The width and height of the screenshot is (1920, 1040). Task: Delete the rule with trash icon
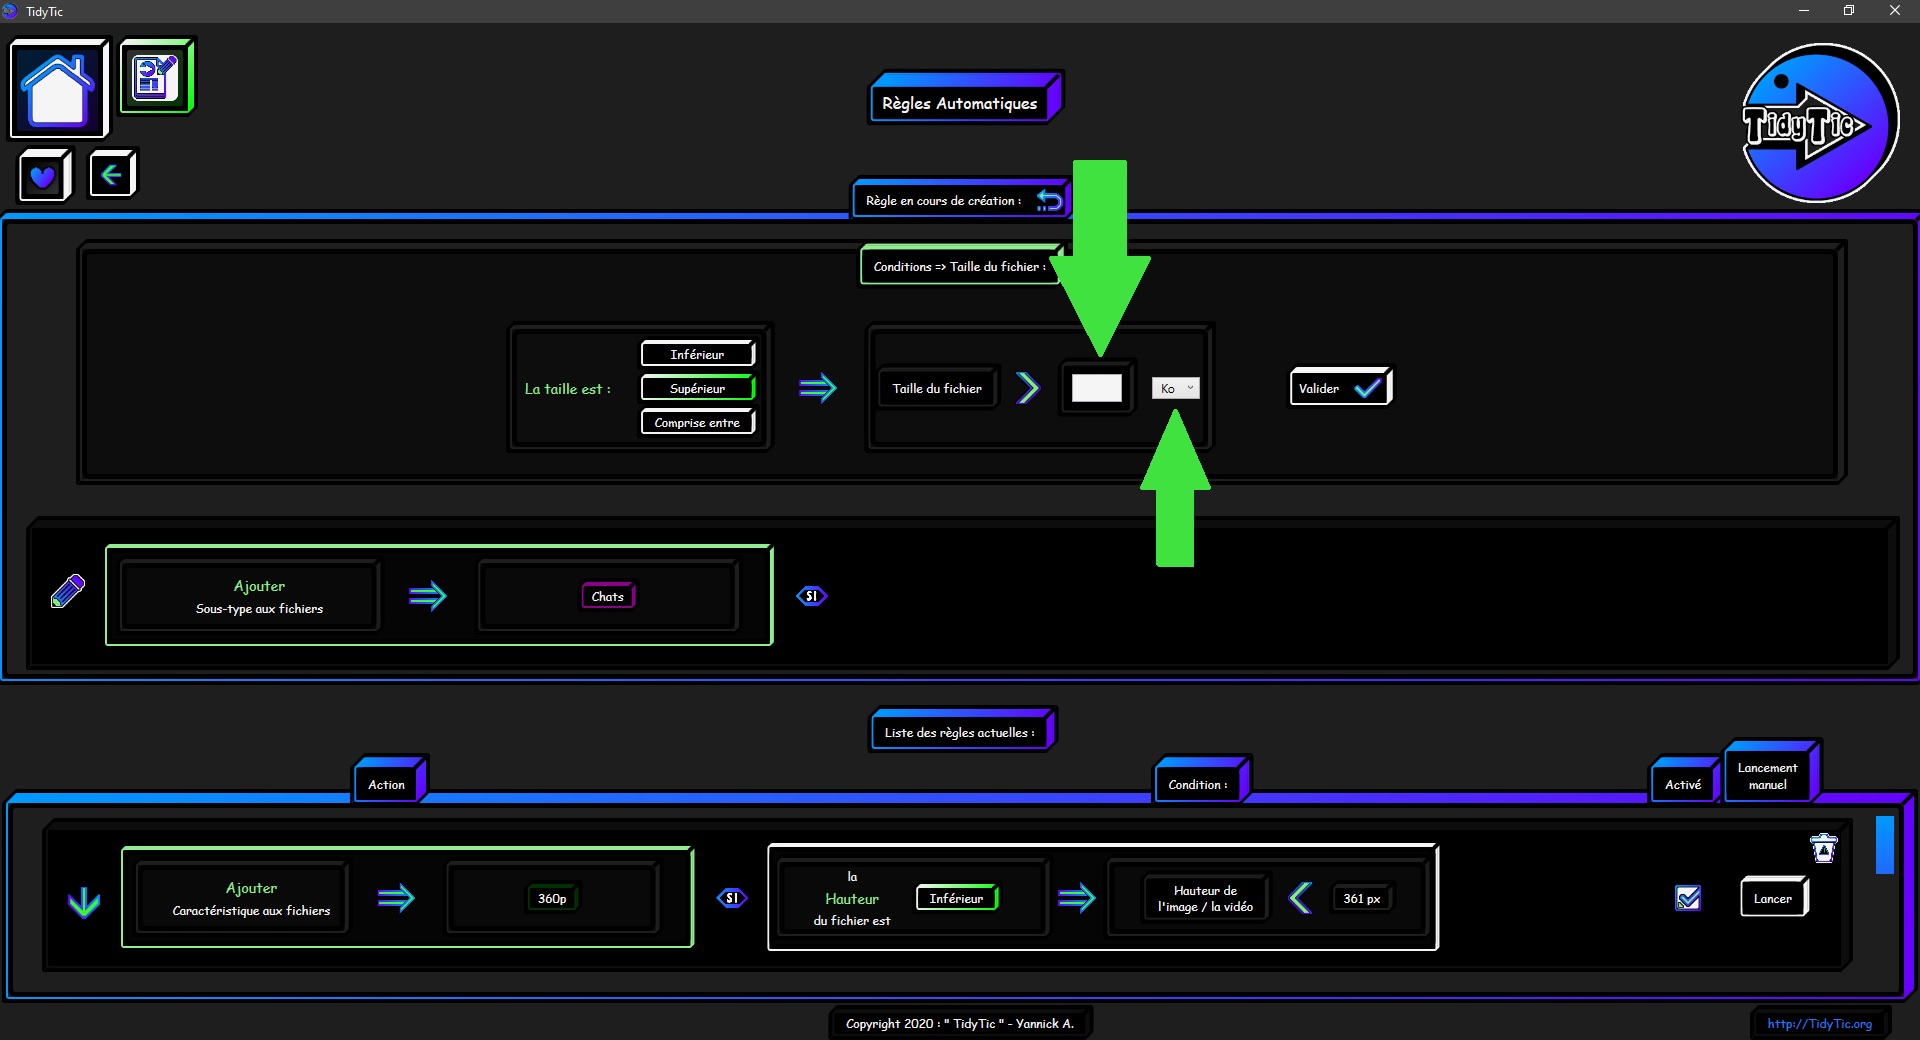[1824, 848]
